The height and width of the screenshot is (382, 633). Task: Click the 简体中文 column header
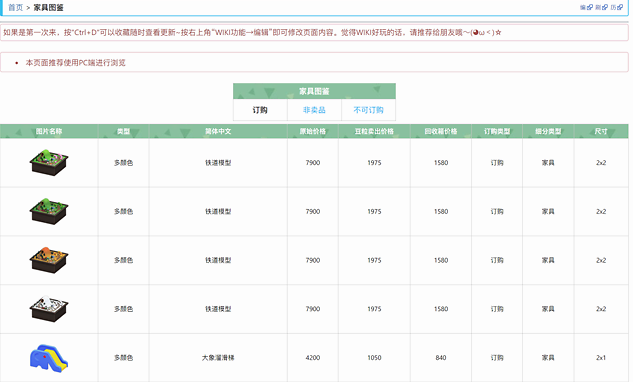(x=218, y=131)
